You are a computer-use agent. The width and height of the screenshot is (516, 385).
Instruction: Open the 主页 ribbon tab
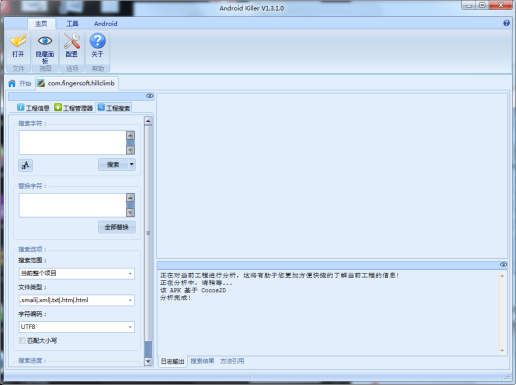click(41, 24)
